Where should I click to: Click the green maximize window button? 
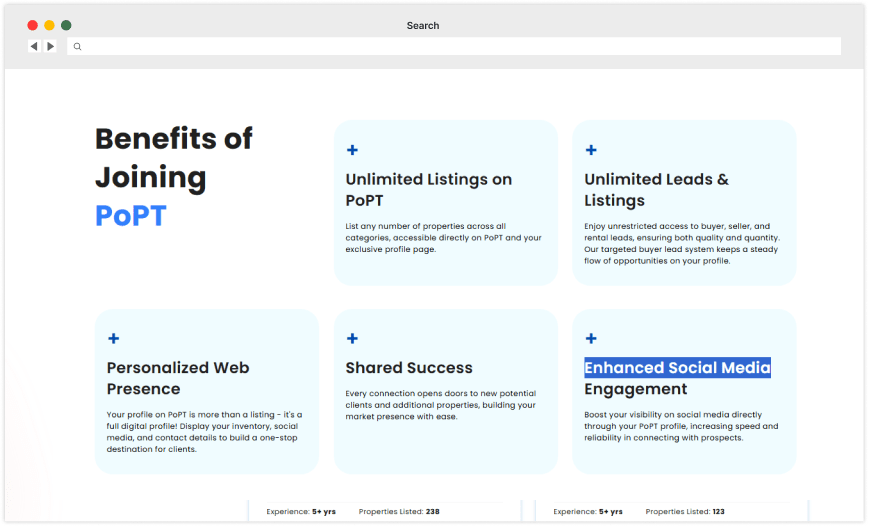[x=66, y=25]
